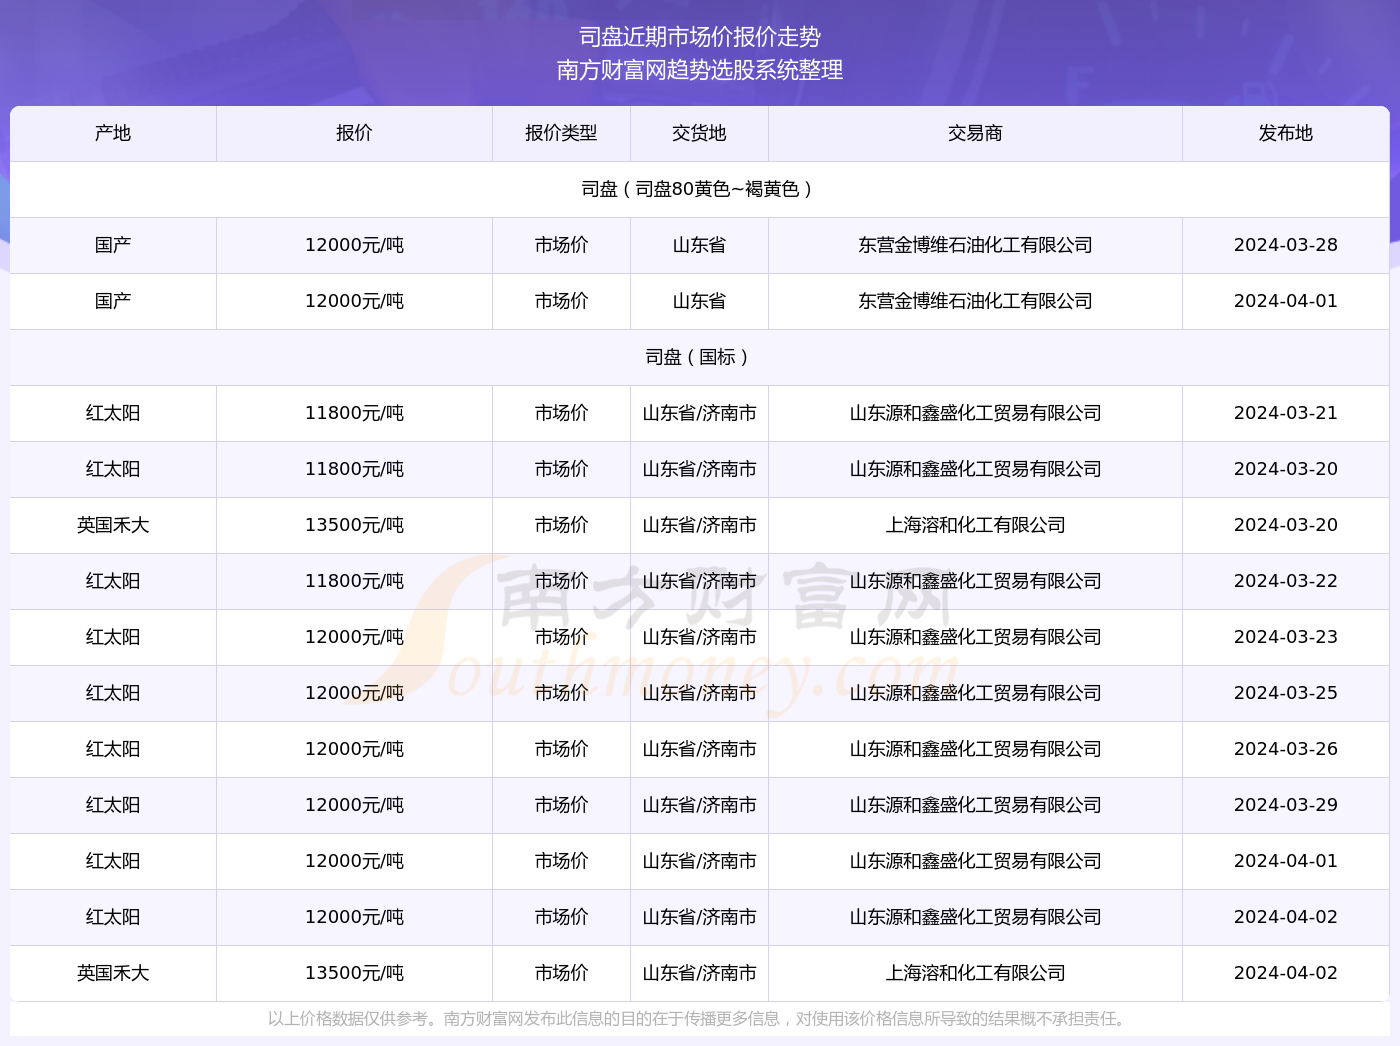Image resolution: width=1400 pixels, height=1046 pixels.
Task: Click the 报价类型 column header
Action: [x=561, y=133]
